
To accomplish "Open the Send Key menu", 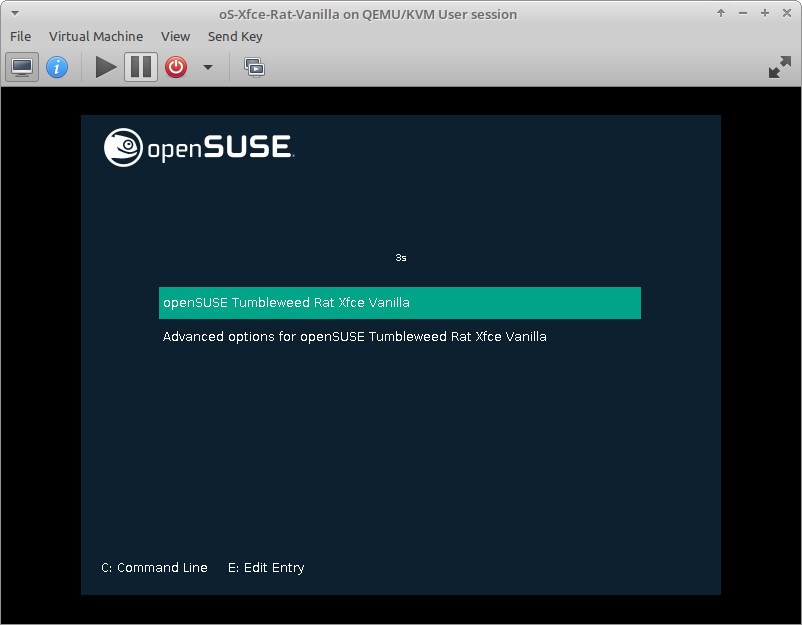I will click(235, 36).
